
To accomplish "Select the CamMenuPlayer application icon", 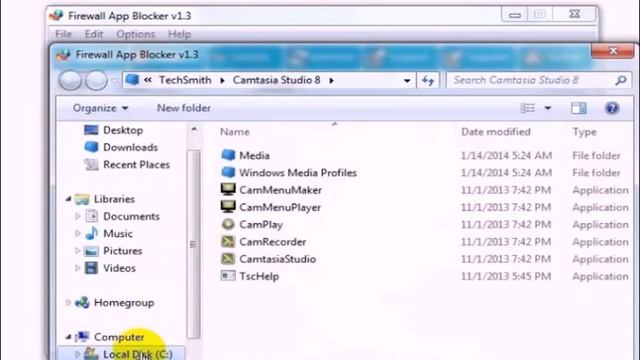I will pyautogui.click(x=228, y=207).
